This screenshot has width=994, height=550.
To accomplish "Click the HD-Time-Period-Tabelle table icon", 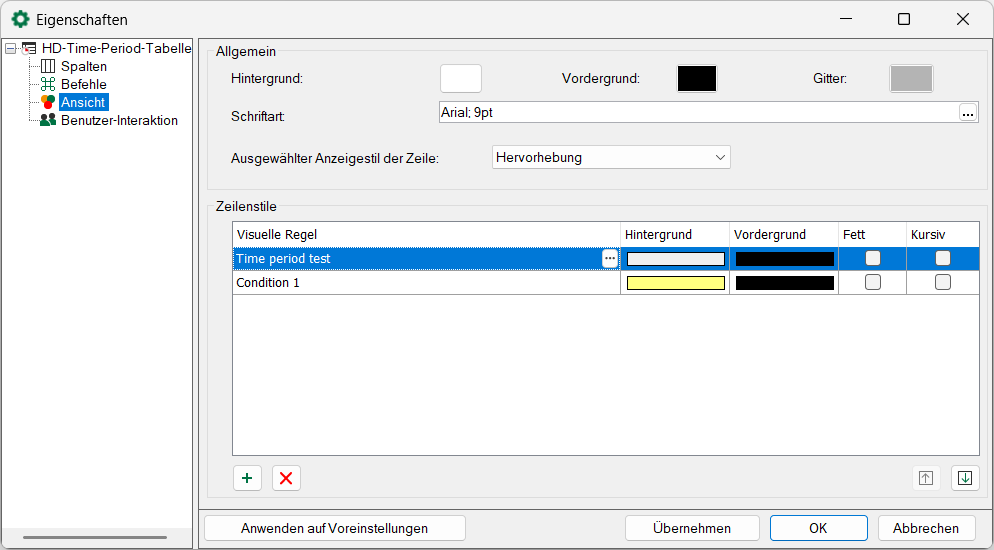I will coord(29,49).
